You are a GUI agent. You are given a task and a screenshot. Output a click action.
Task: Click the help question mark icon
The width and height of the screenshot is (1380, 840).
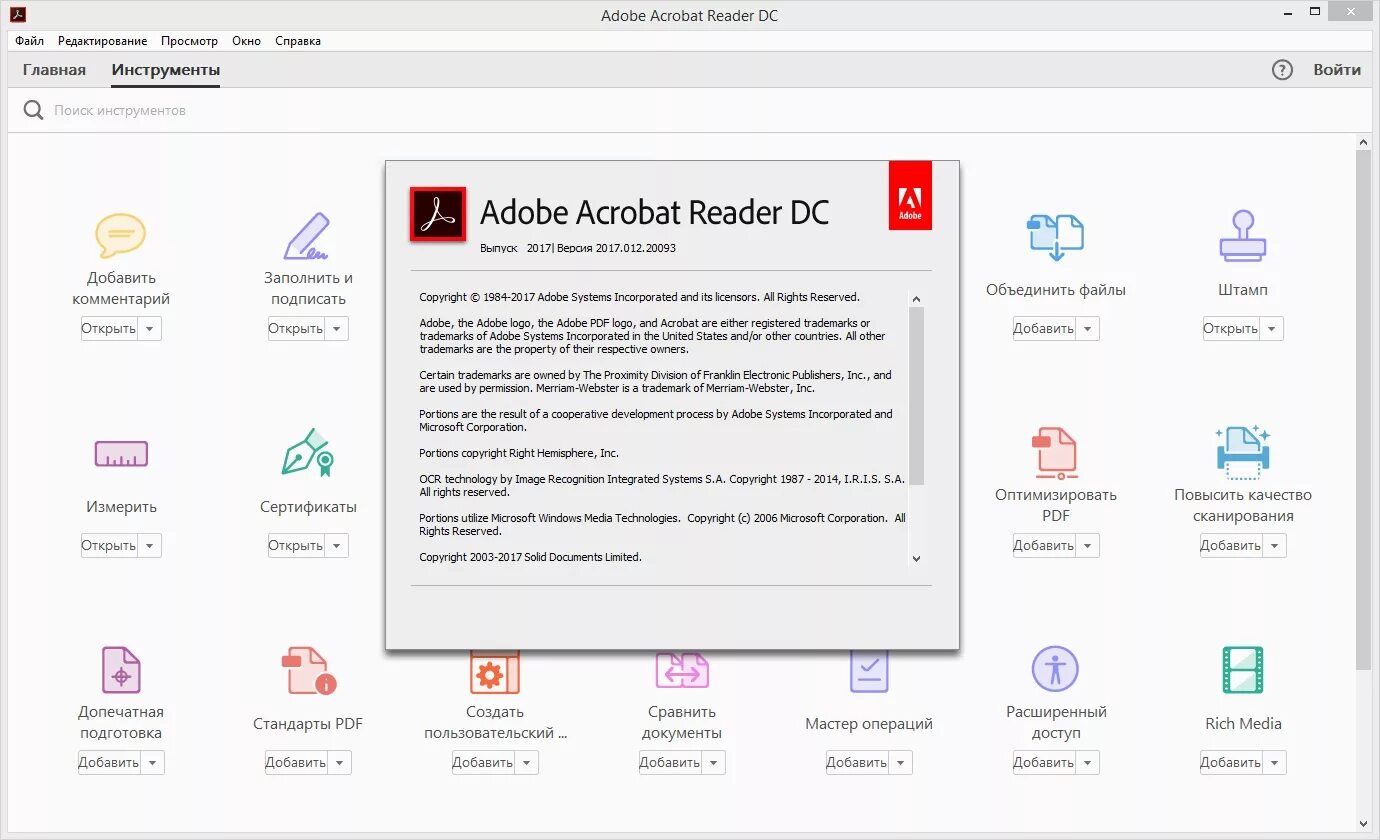pyautogui.click(x=1282, y=70)
